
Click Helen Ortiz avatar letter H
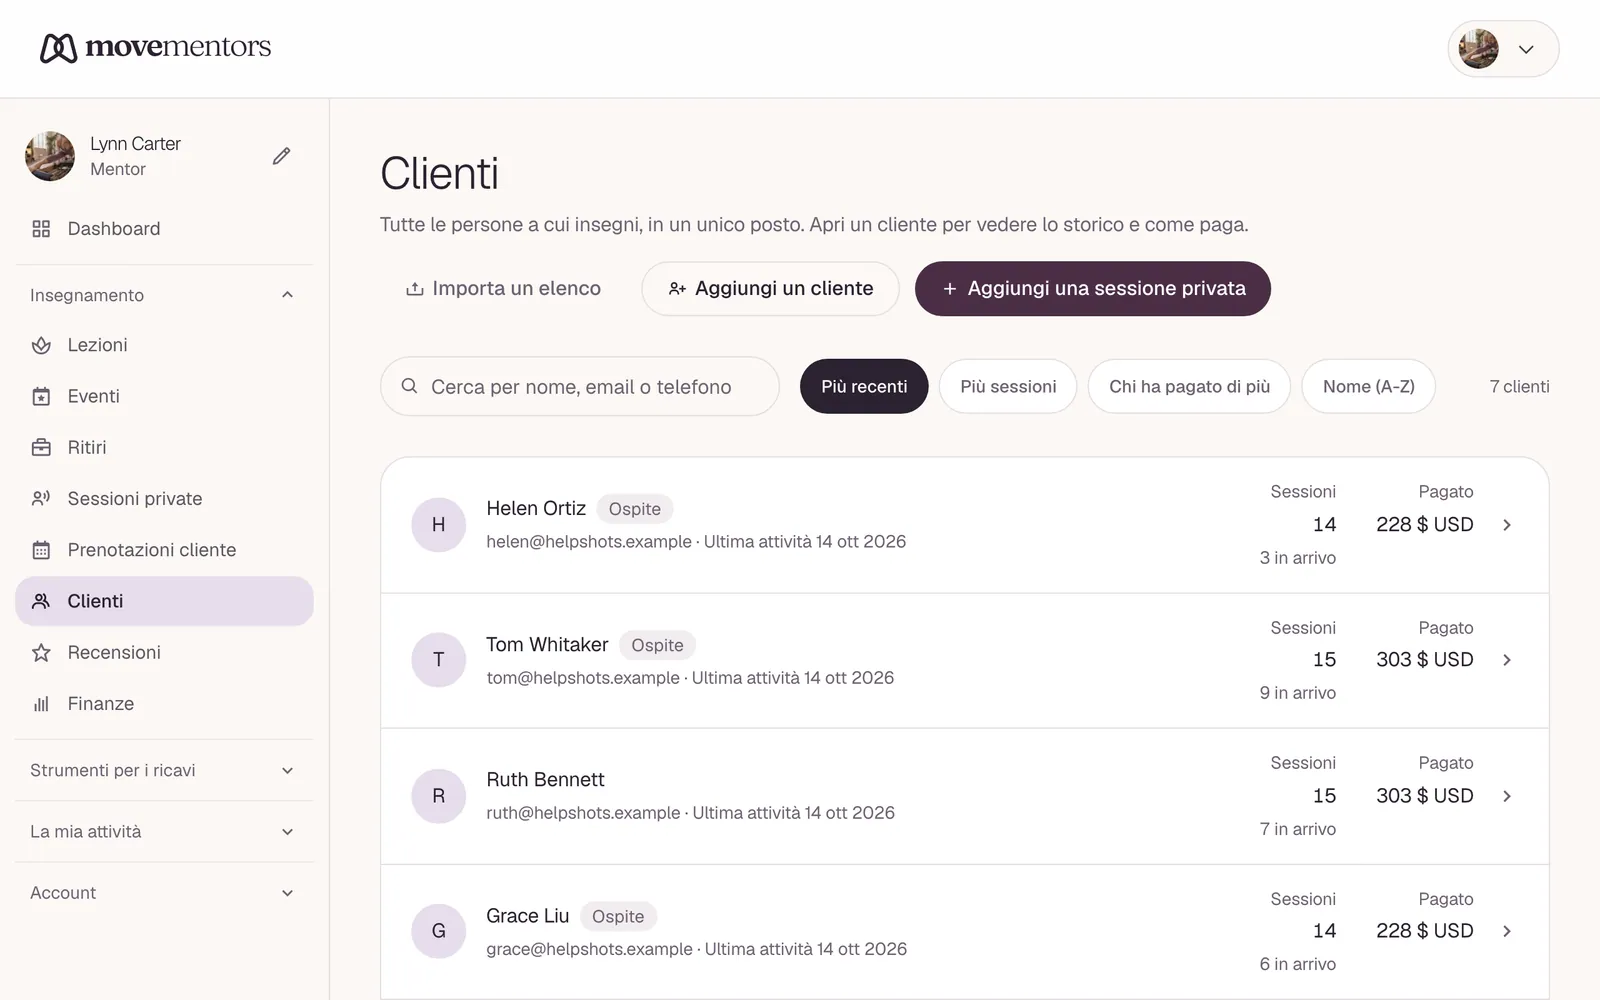click(438, 525)
